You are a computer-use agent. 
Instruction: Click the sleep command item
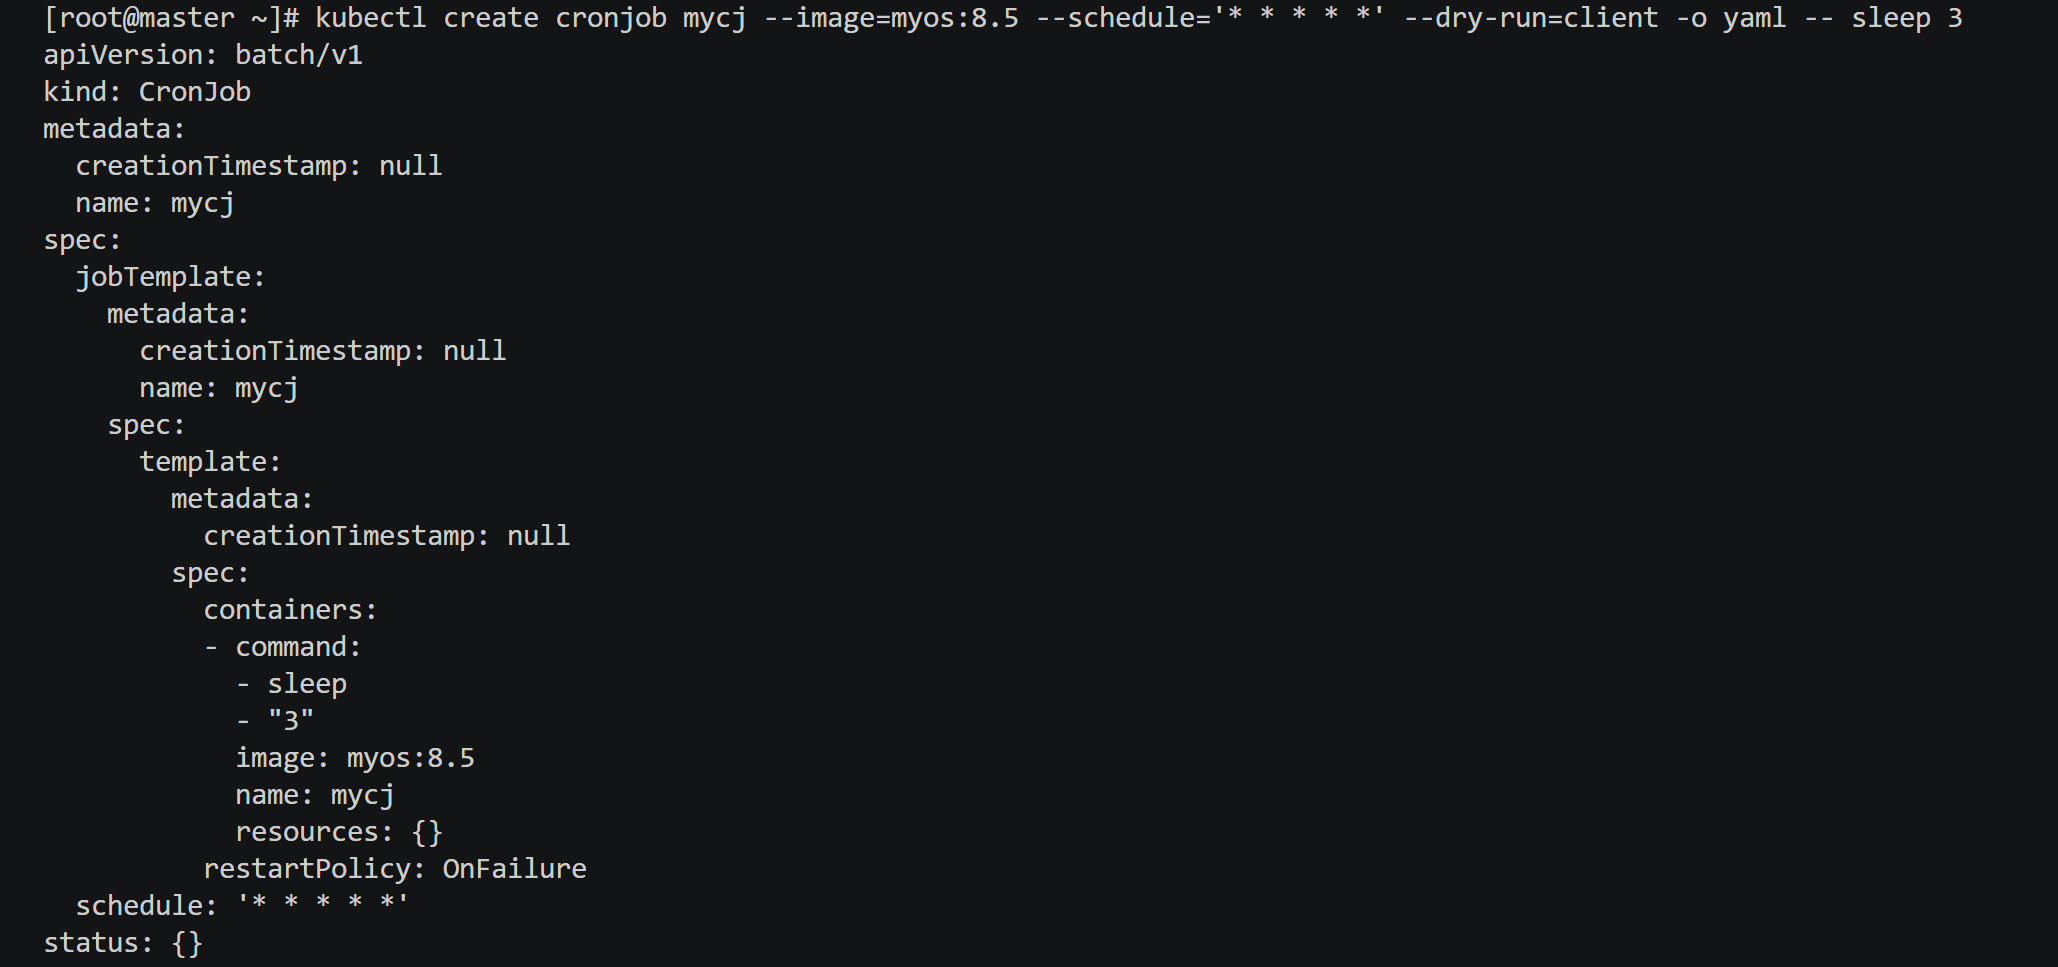point(307,684)
